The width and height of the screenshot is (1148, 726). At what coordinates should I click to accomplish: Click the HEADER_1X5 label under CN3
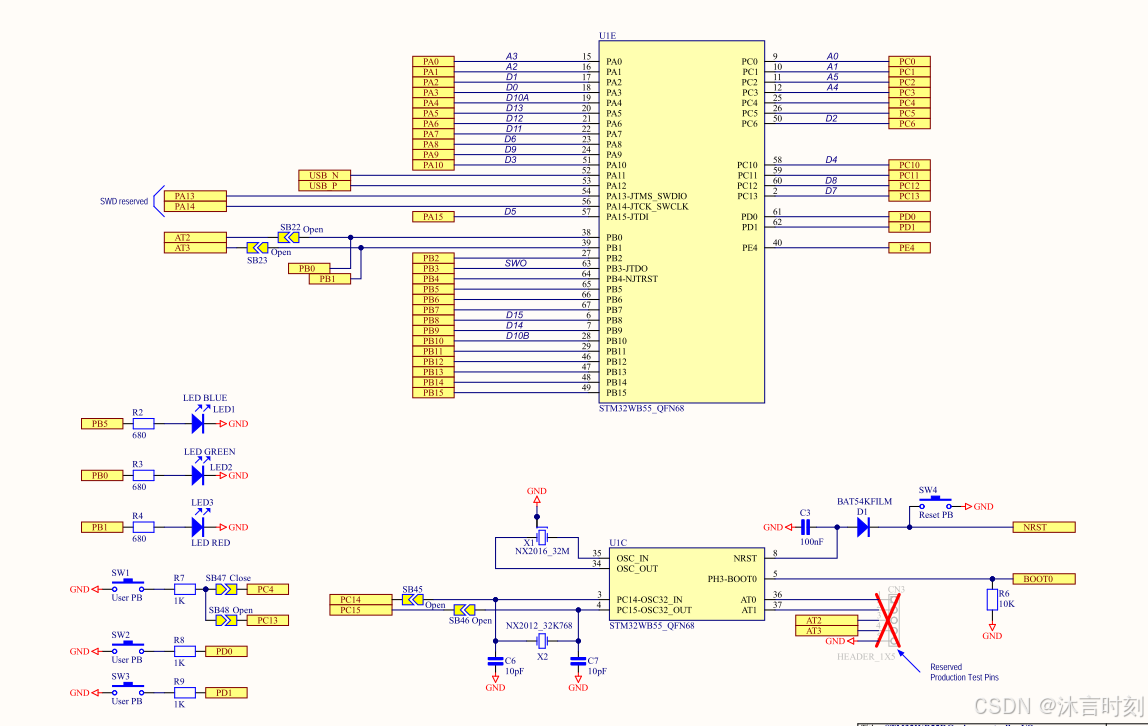866,656
